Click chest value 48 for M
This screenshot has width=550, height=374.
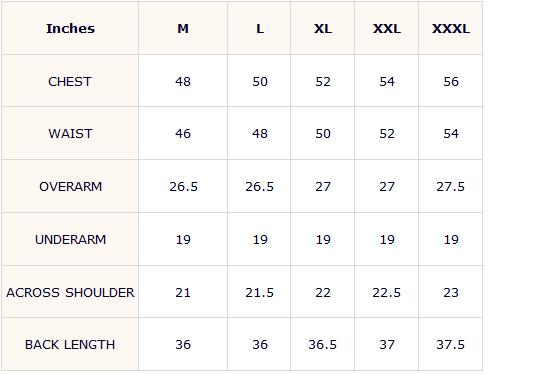tap(183, 81)
